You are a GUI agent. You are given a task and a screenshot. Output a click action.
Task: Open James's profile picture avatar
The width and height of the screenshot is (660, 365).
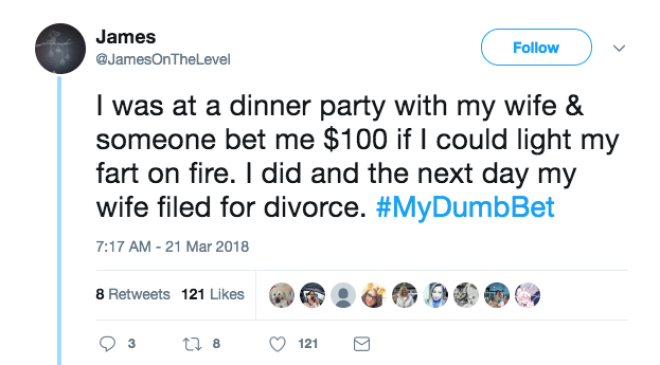60,48
